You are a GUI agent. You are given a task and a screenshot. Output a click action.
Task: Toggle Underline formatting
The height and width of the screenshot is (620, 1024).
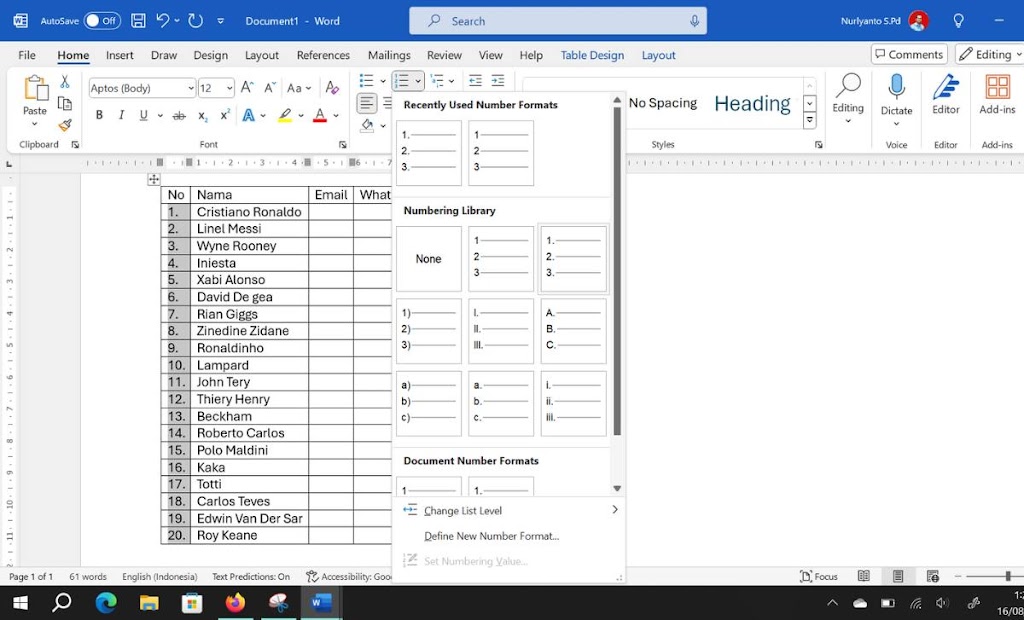pos(143,116)
